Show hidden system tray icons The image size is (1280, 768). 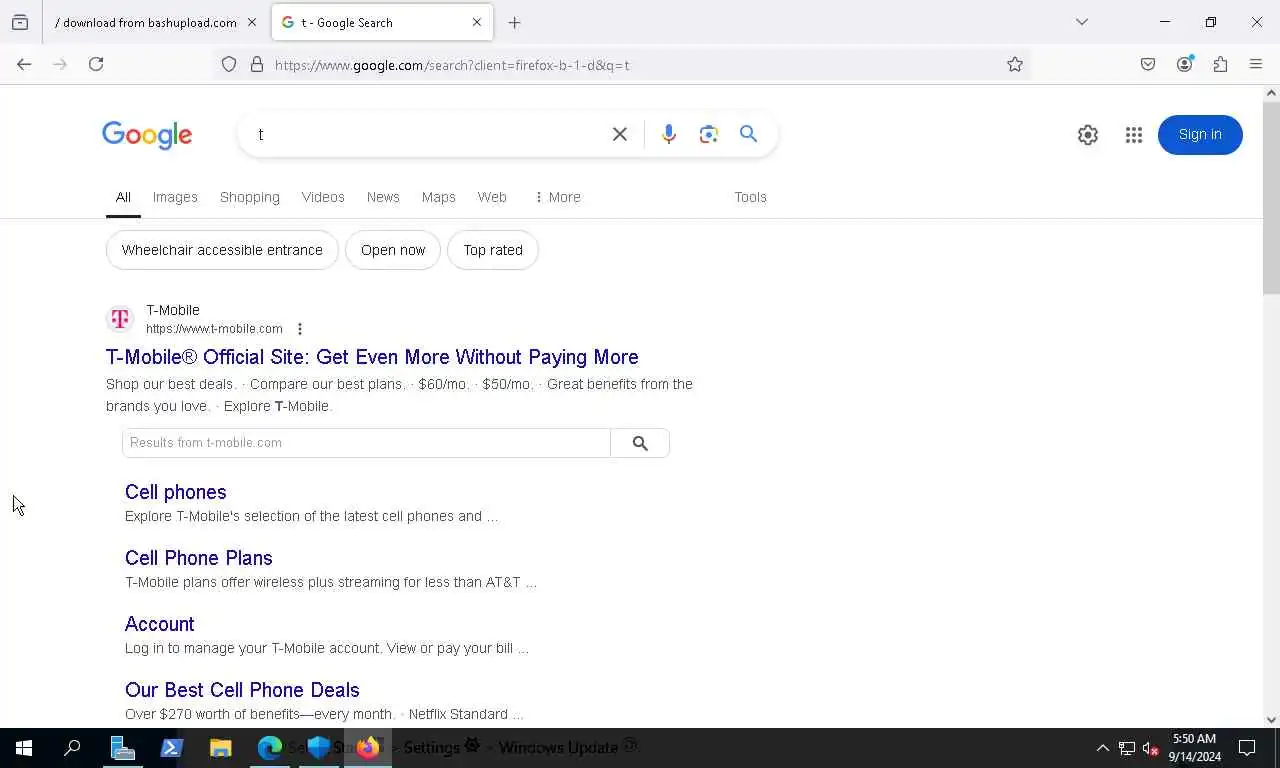1103,748
